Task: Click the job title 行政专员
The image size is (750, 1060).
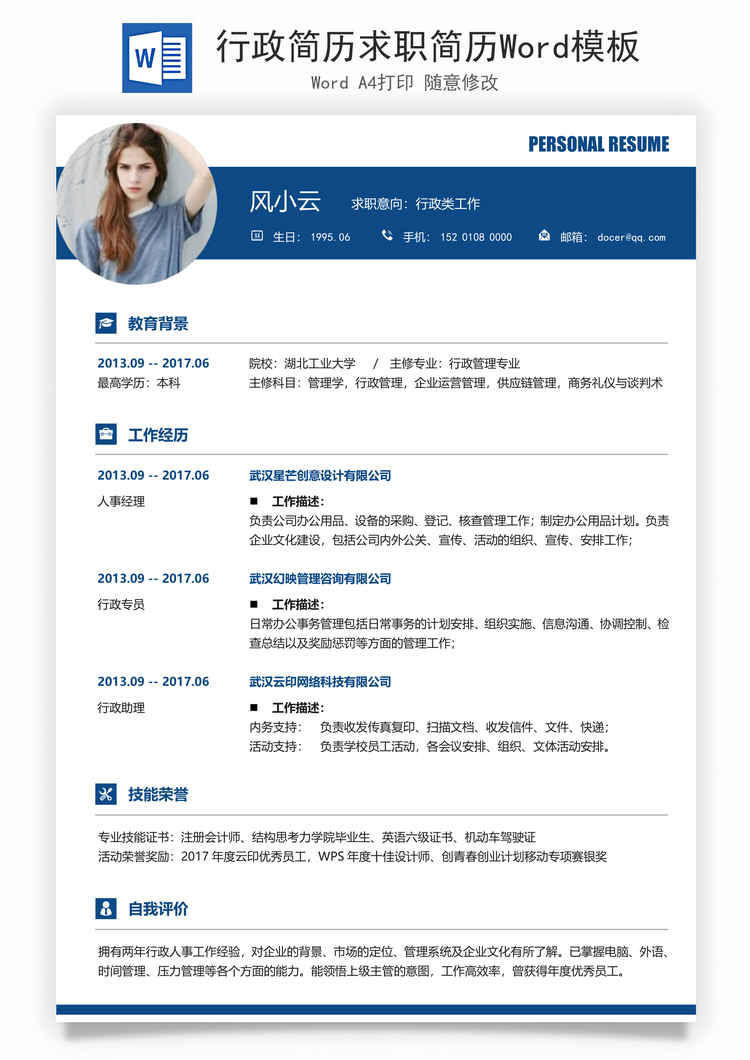Action: [121, 604]
